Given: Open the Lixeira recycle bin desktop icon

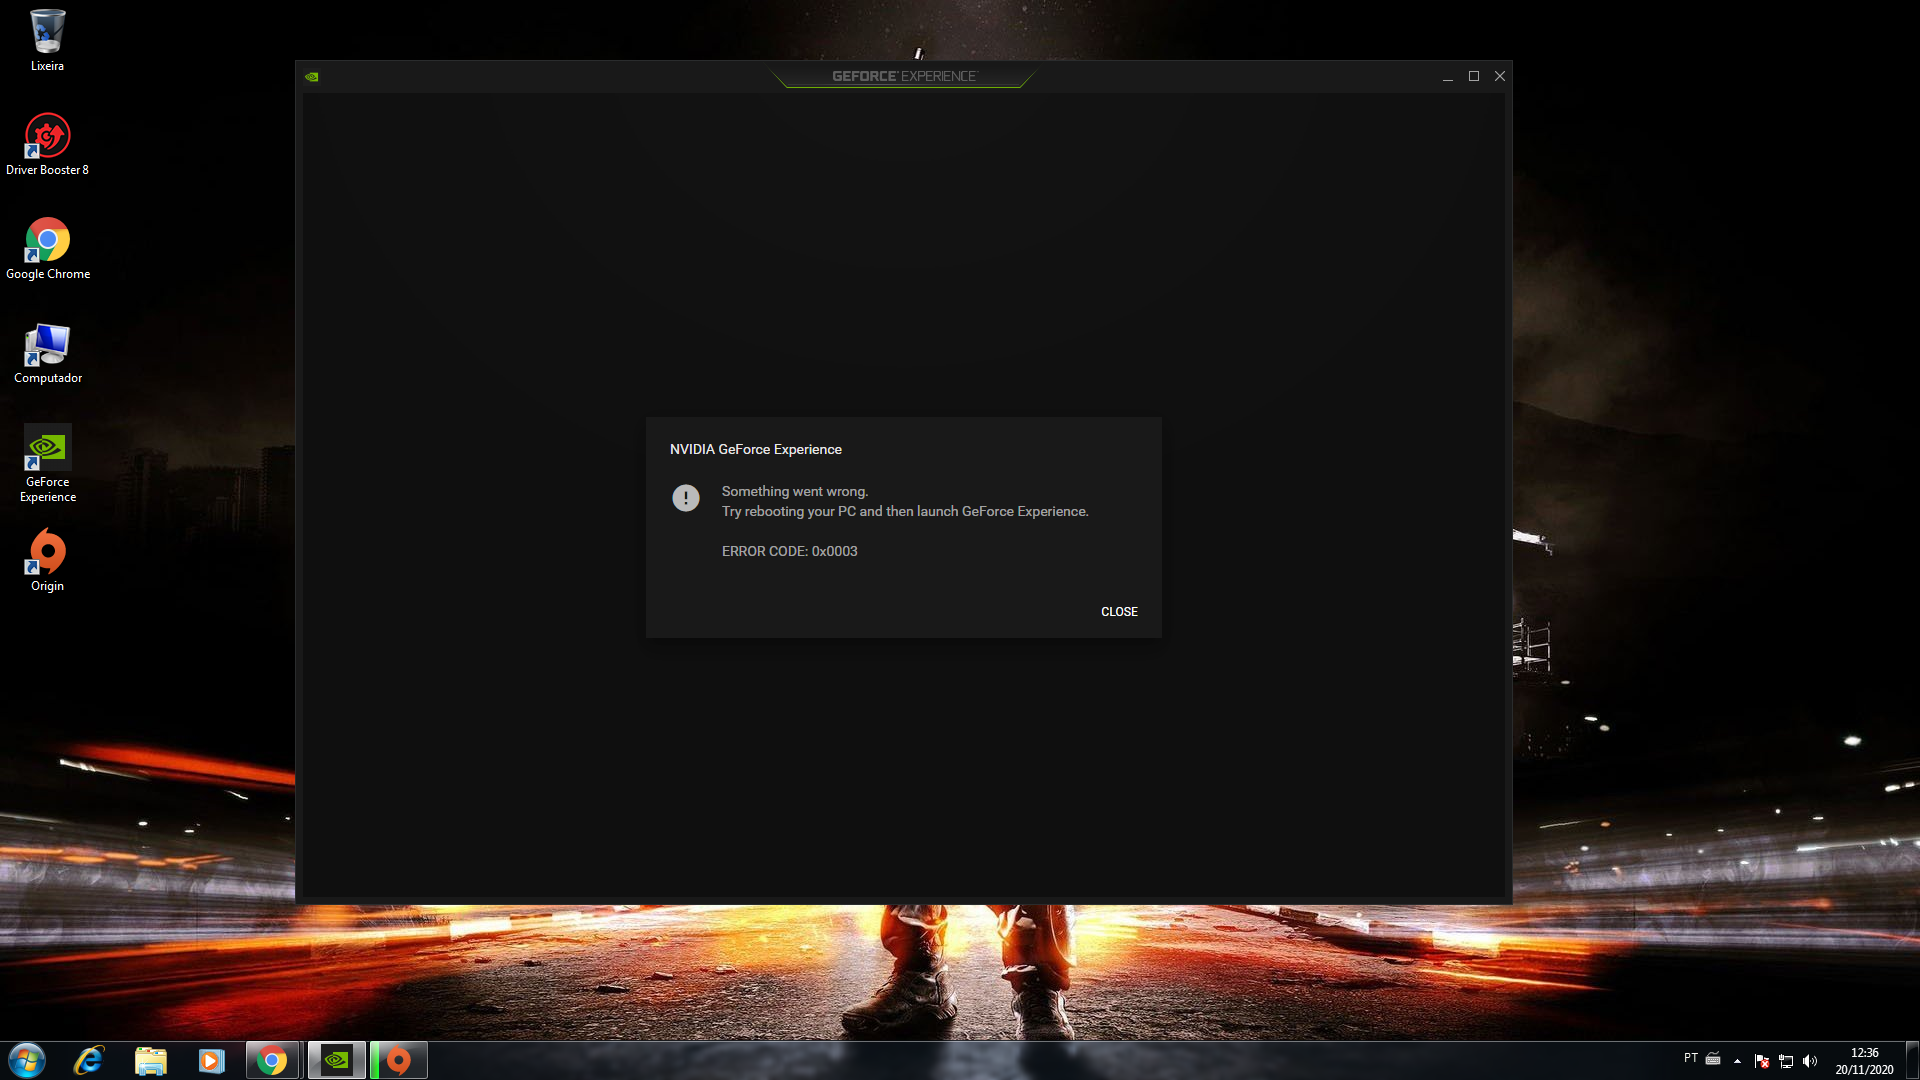Looking at the screenshot, I should point(47,40).
